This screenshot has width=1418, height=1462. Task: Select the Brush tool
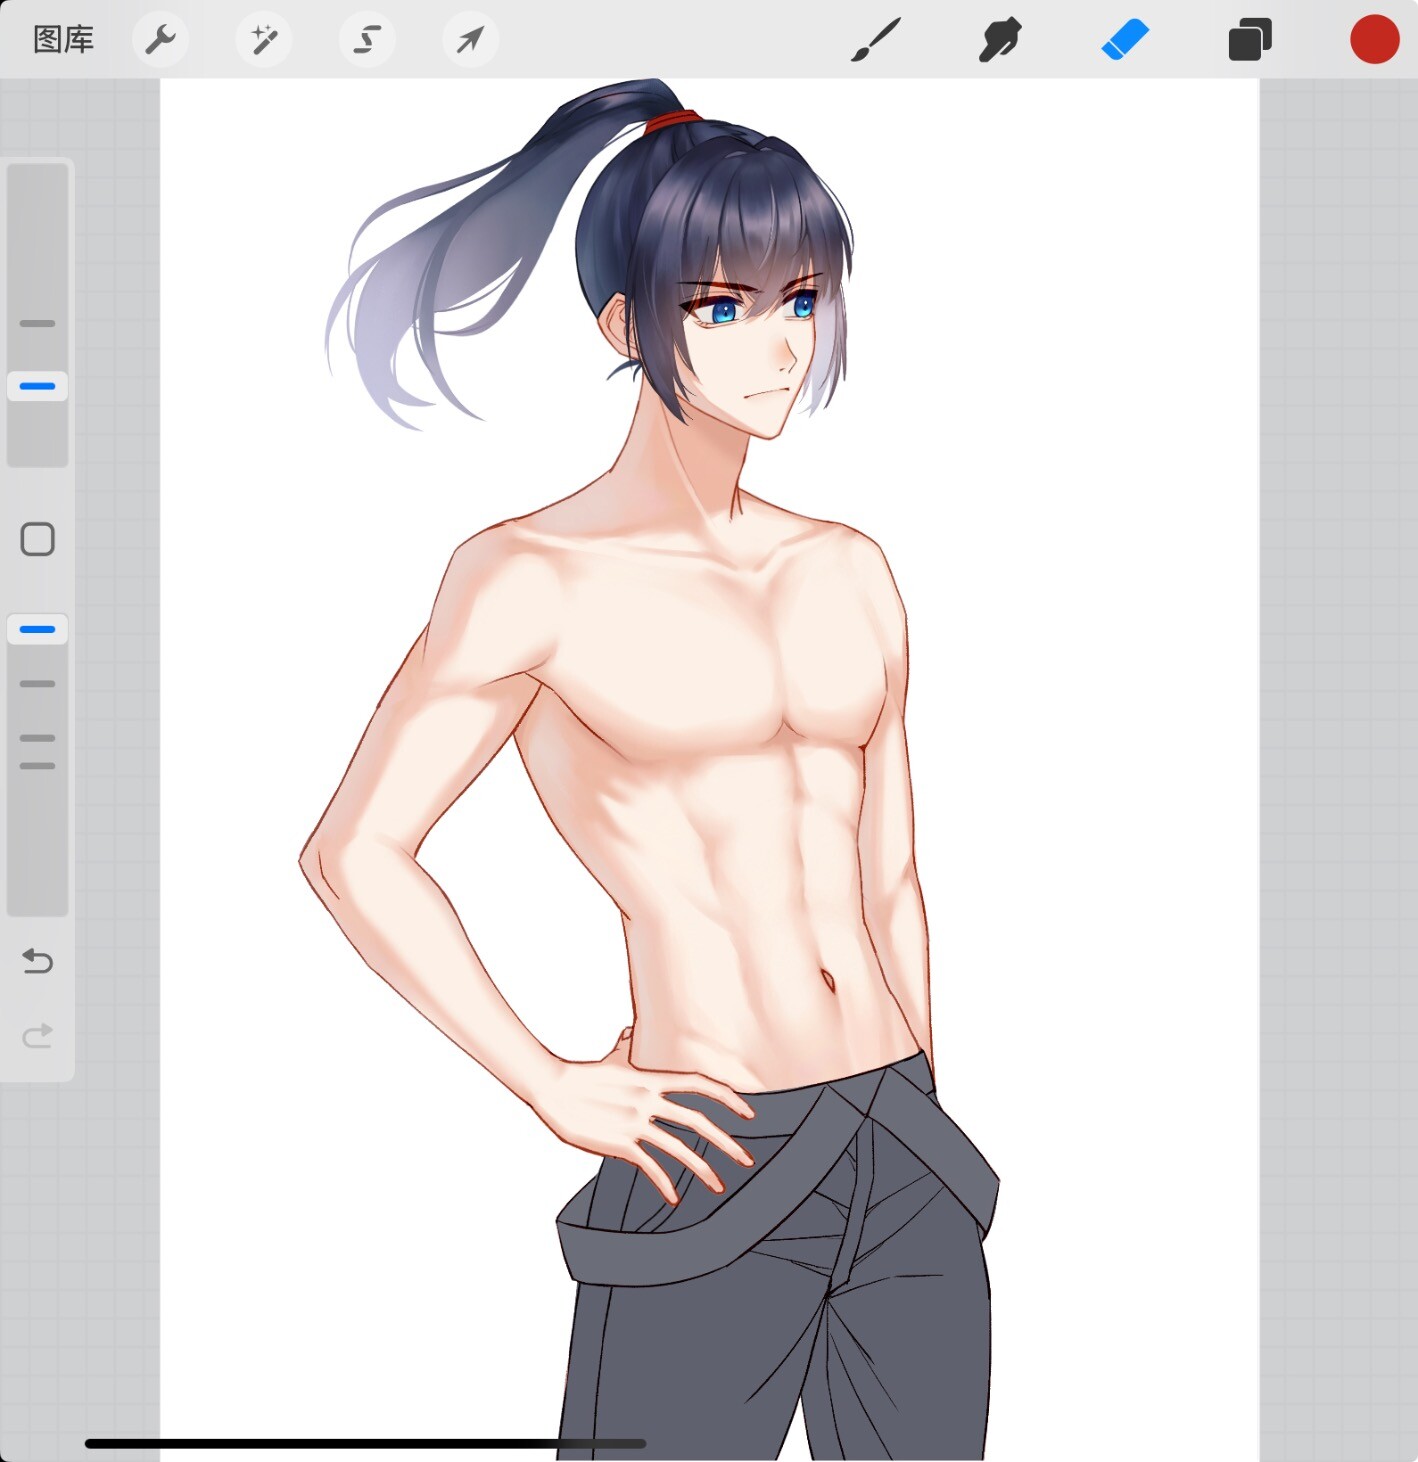tap(876, 40)
